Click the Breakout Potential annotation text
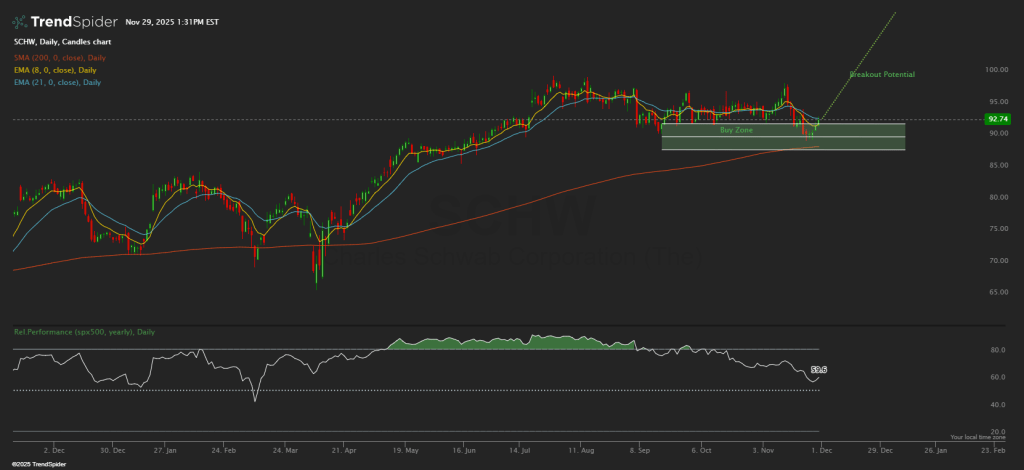The height and width of the screenshot is (470, 1024). pos(881,75)
